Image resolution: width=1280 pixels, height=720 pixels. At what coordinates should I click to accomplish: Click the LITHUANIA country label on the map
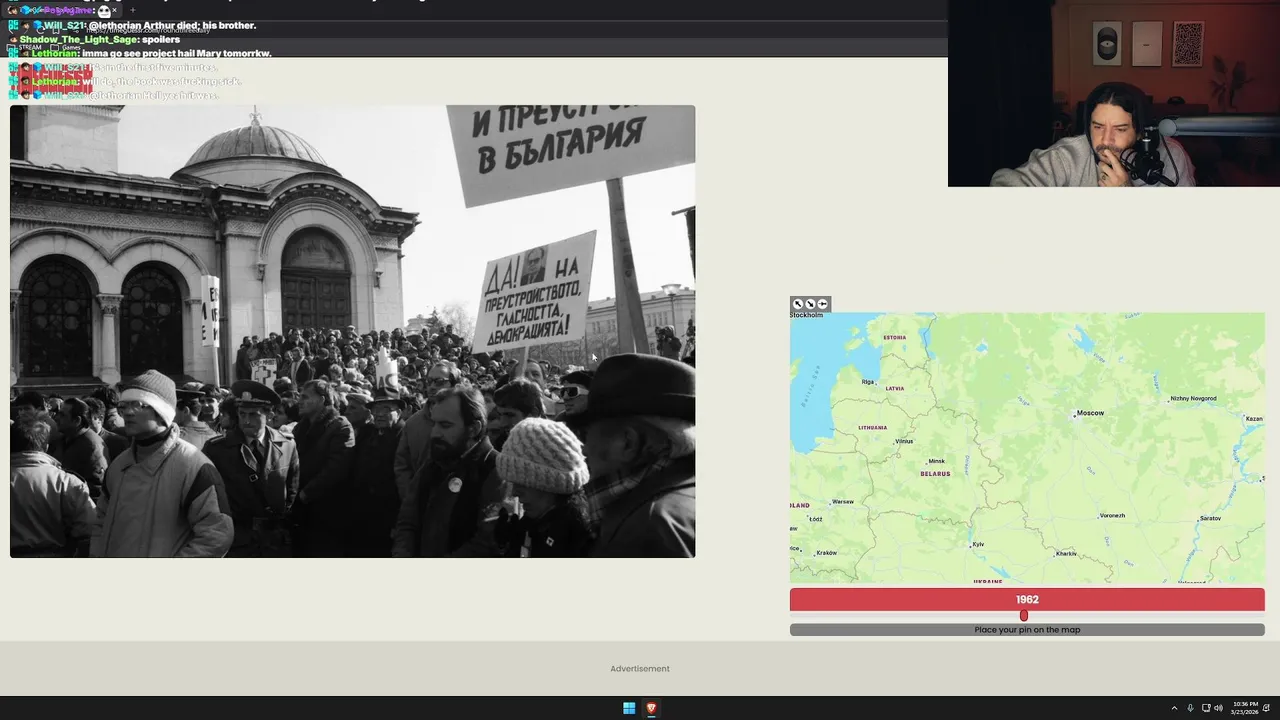[x=872, y=427]
